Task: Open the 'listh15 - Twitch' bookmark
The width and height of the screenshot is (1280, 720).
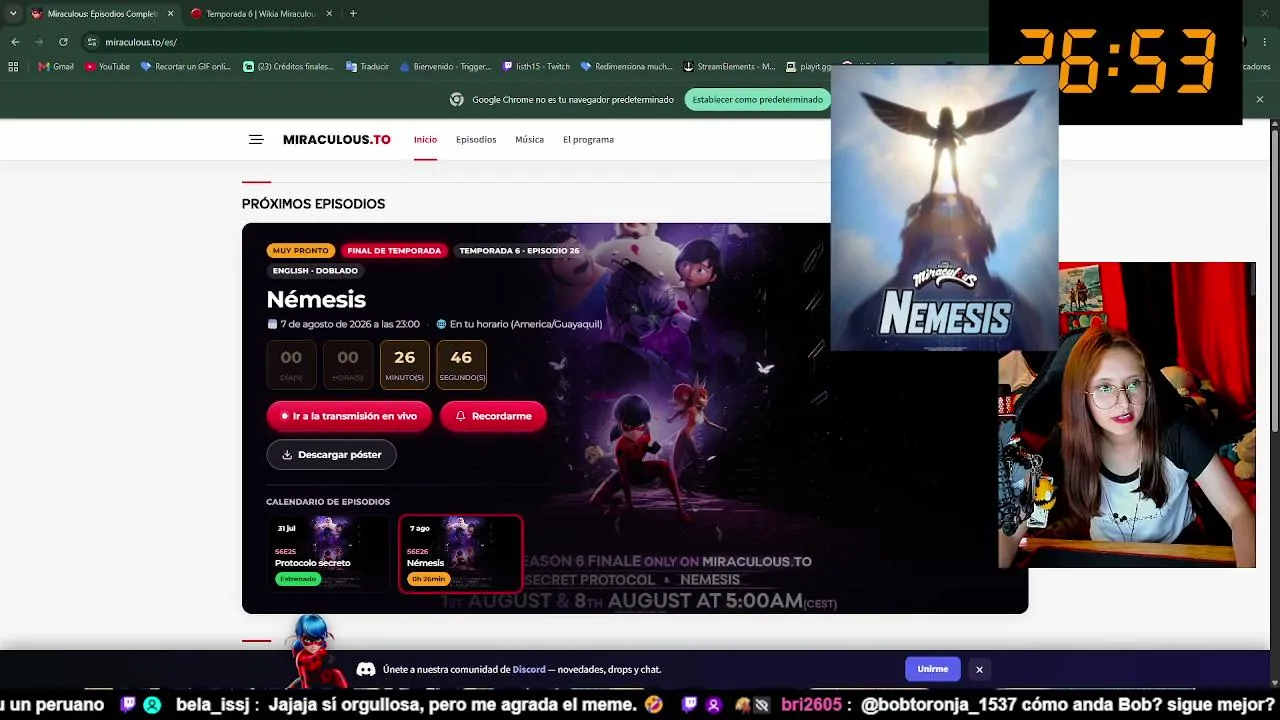Action: (536, 67)
